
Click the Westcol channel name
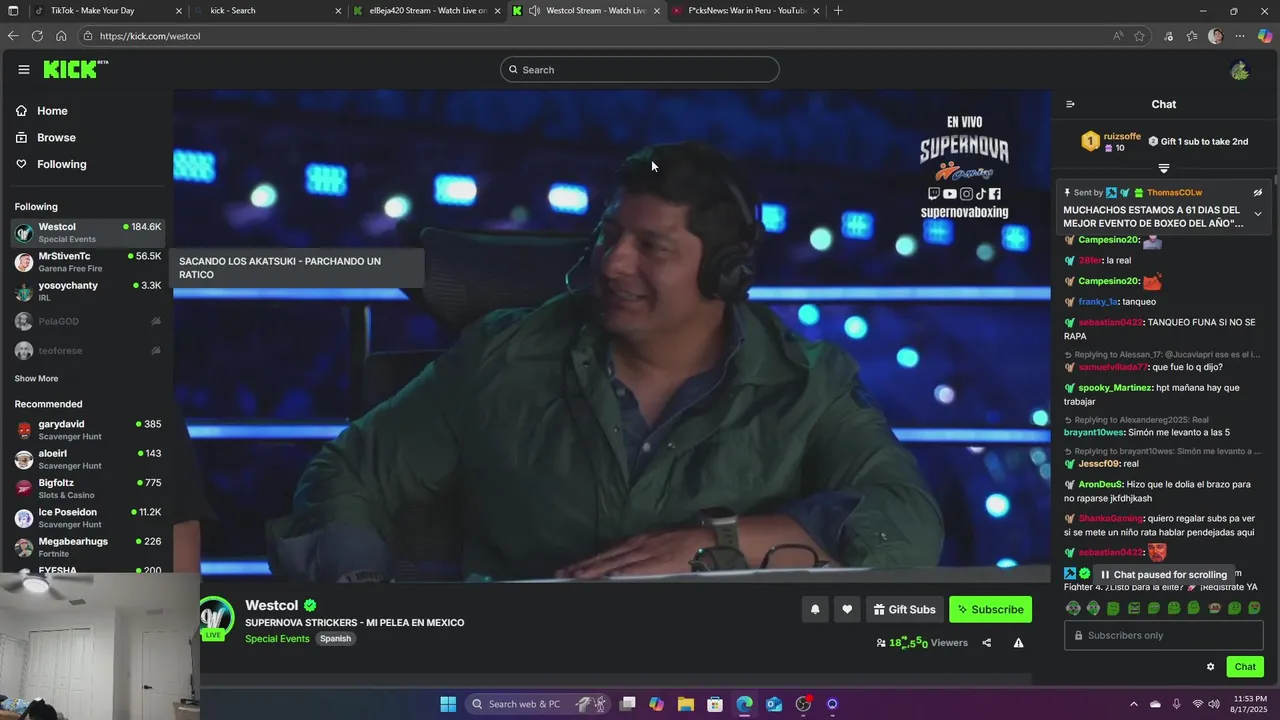272,605
